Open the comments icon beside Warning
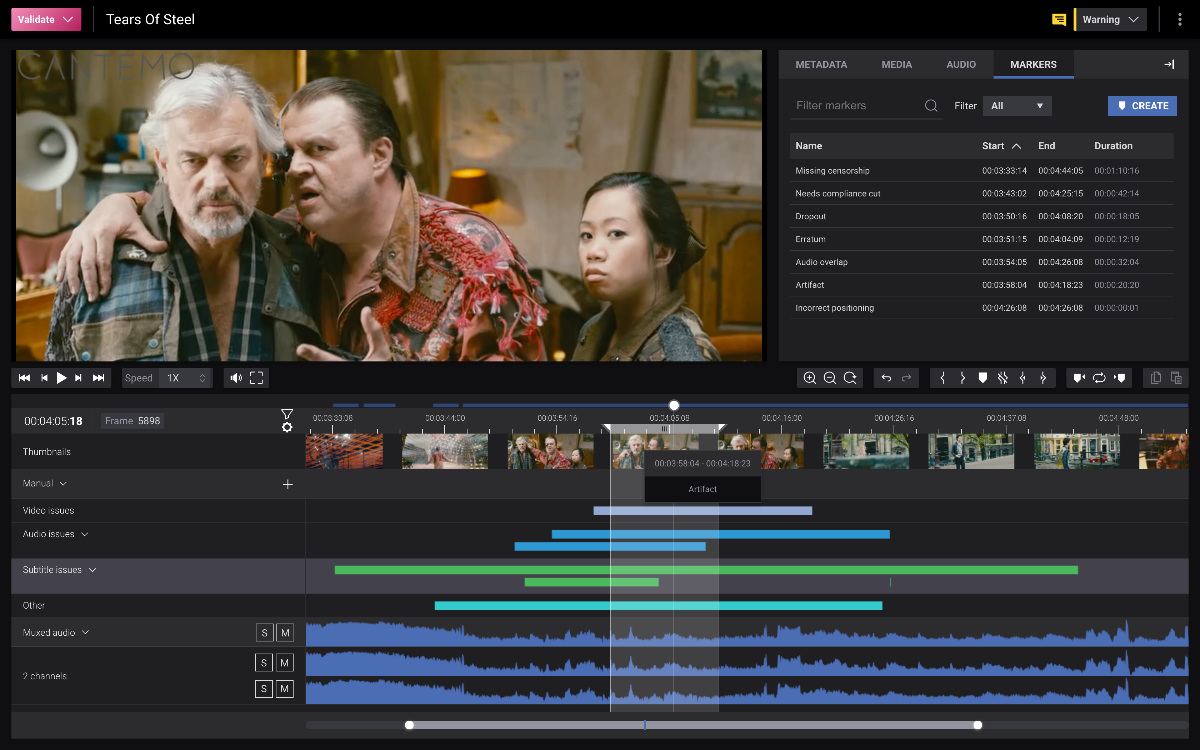This screenshot has height=750, width=1200. click(x=1059, y=19)
